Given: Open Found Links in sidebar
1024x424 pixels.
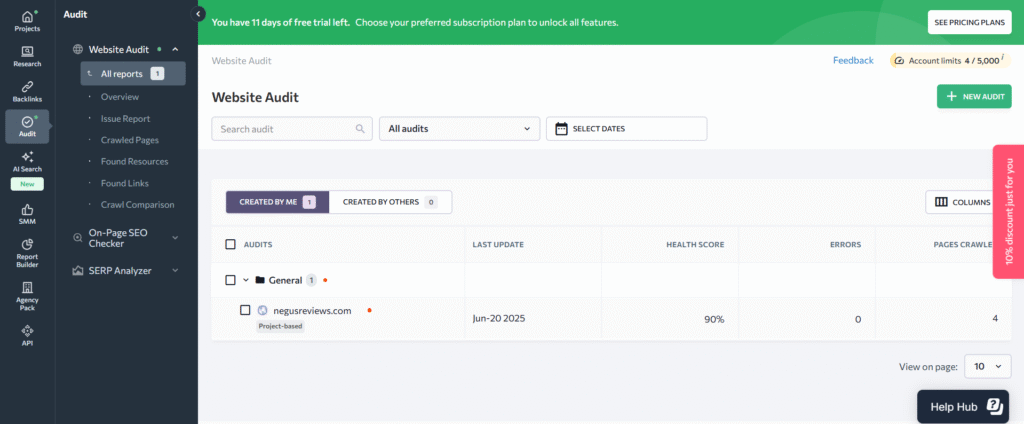Looking at the screenshot, I should tap(125, 183).
